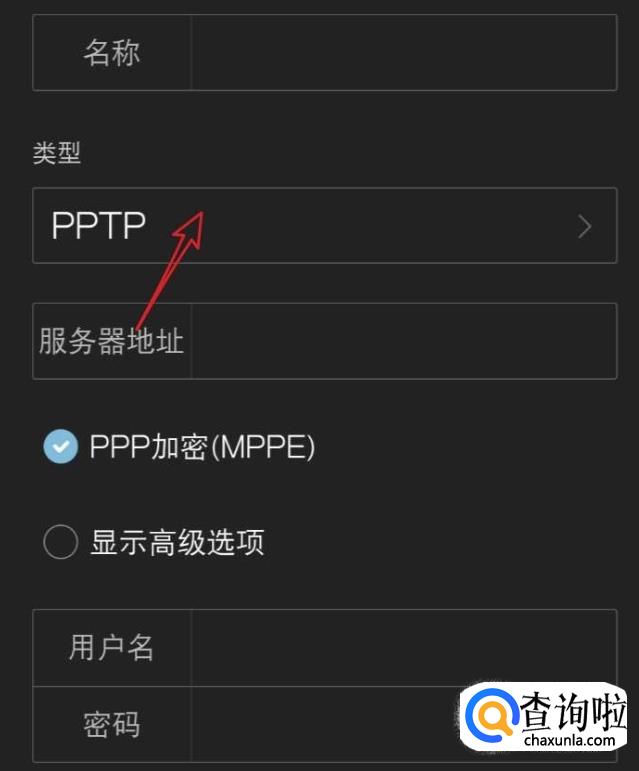The image size is (639, 771).
Task: Click the 用户名 username input field
Action: [x=403, y=648]
